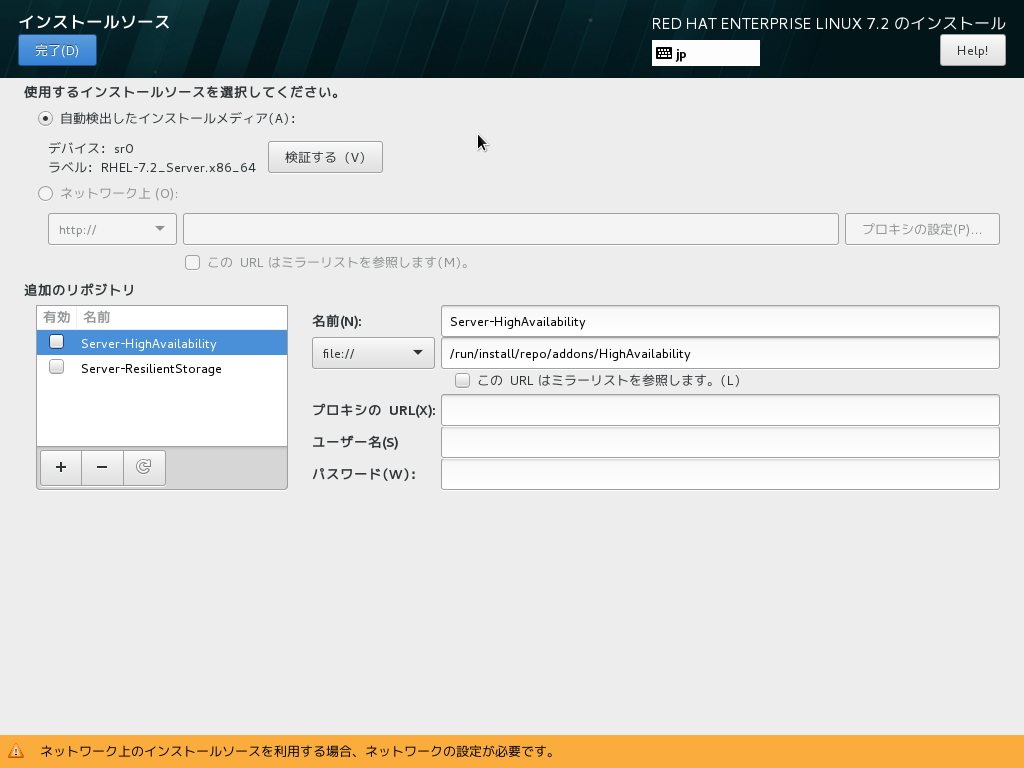Select the auto-detected install media radio button
Viewport: 1024px width, 768px height.
45,119
